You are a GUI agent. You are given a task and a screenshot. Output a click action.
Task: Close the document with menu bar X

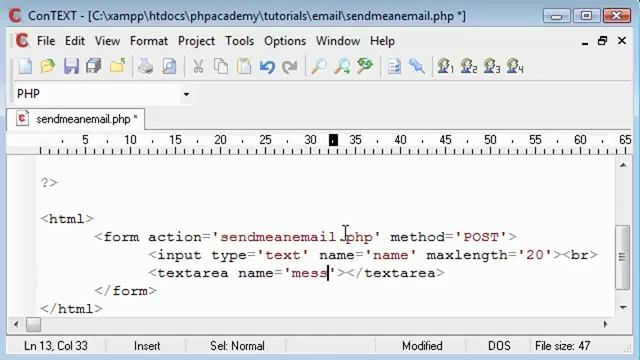(x=622, y=41)
